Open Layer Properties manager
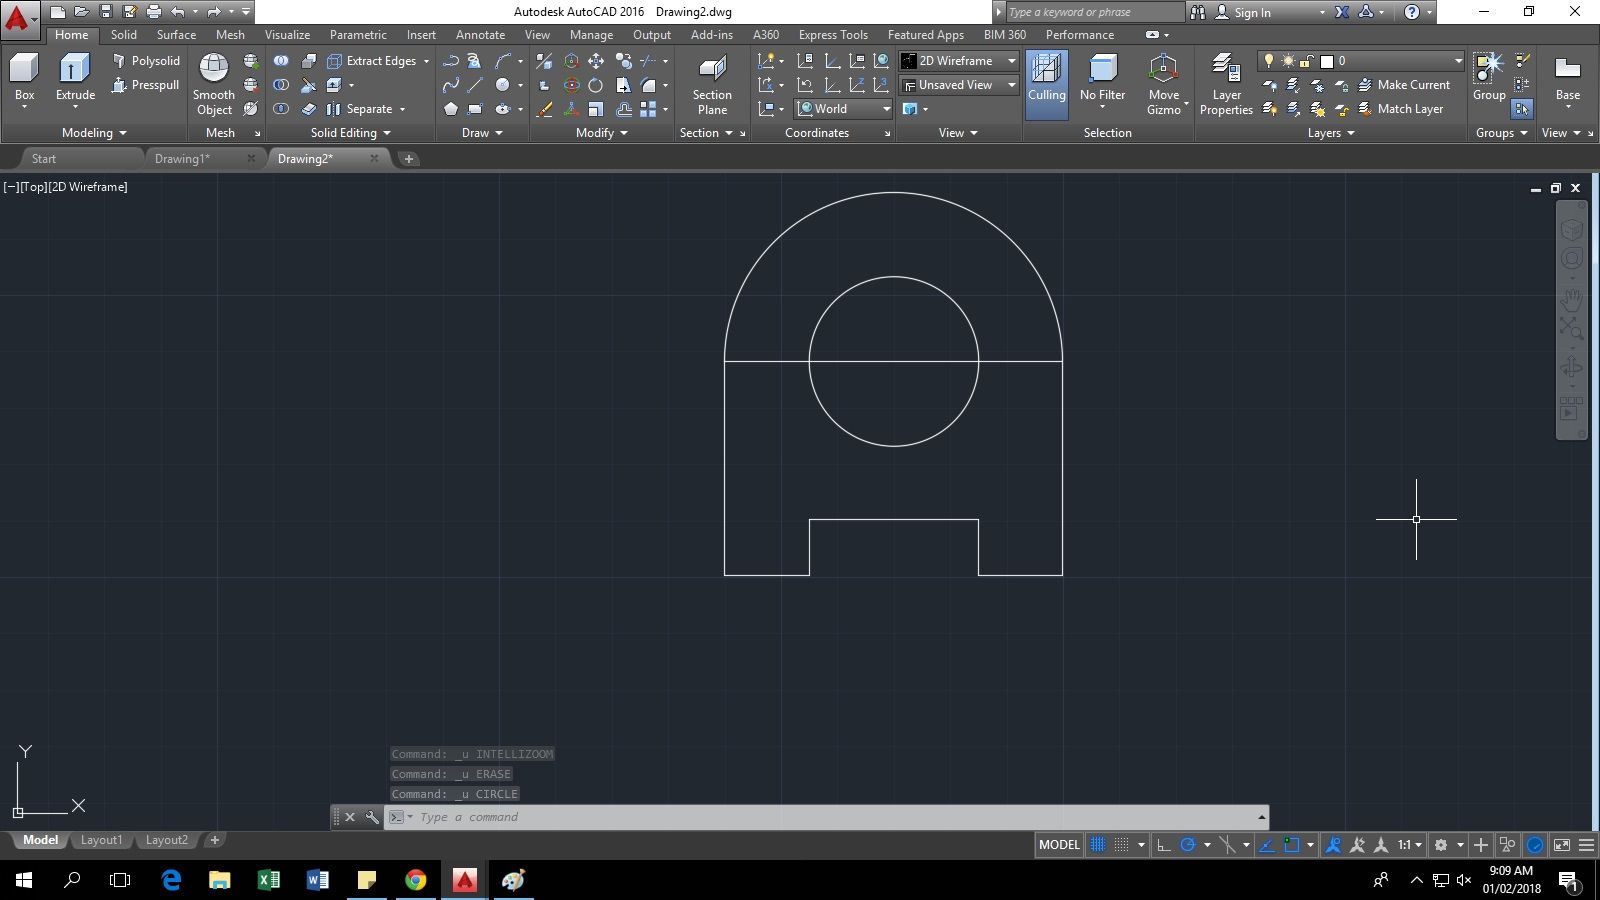 (x=1226, y=85)
